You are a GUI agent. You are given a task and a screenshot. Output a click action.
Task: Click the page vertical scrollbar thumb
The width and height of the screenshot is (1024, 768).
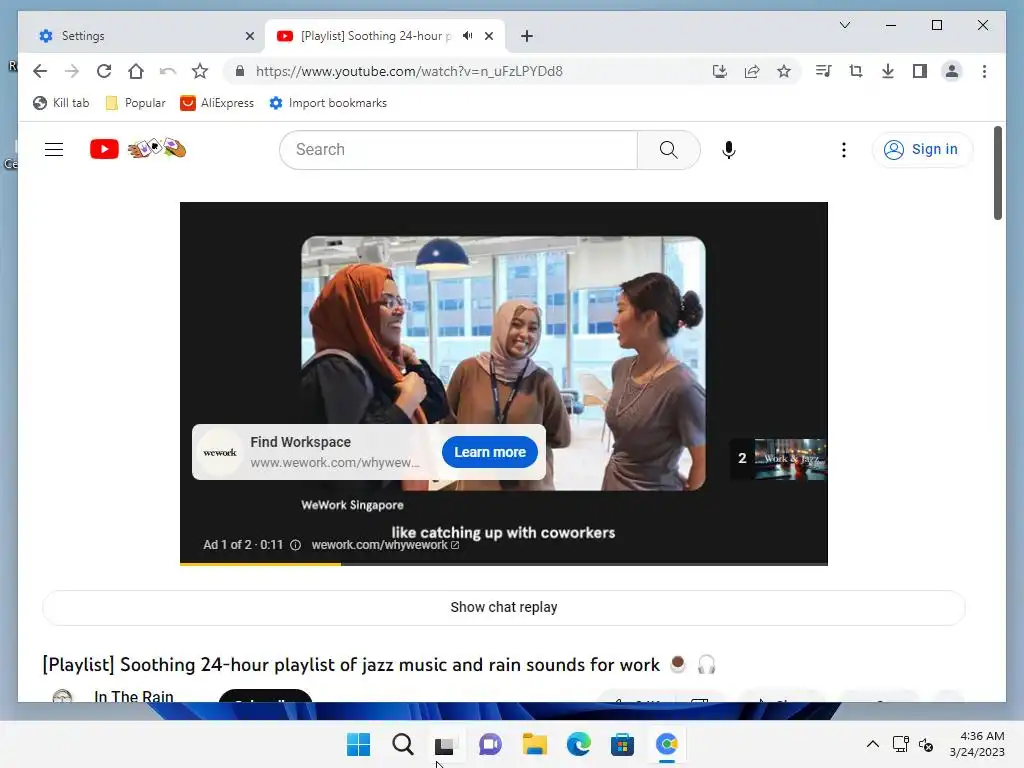pos(997,173)
